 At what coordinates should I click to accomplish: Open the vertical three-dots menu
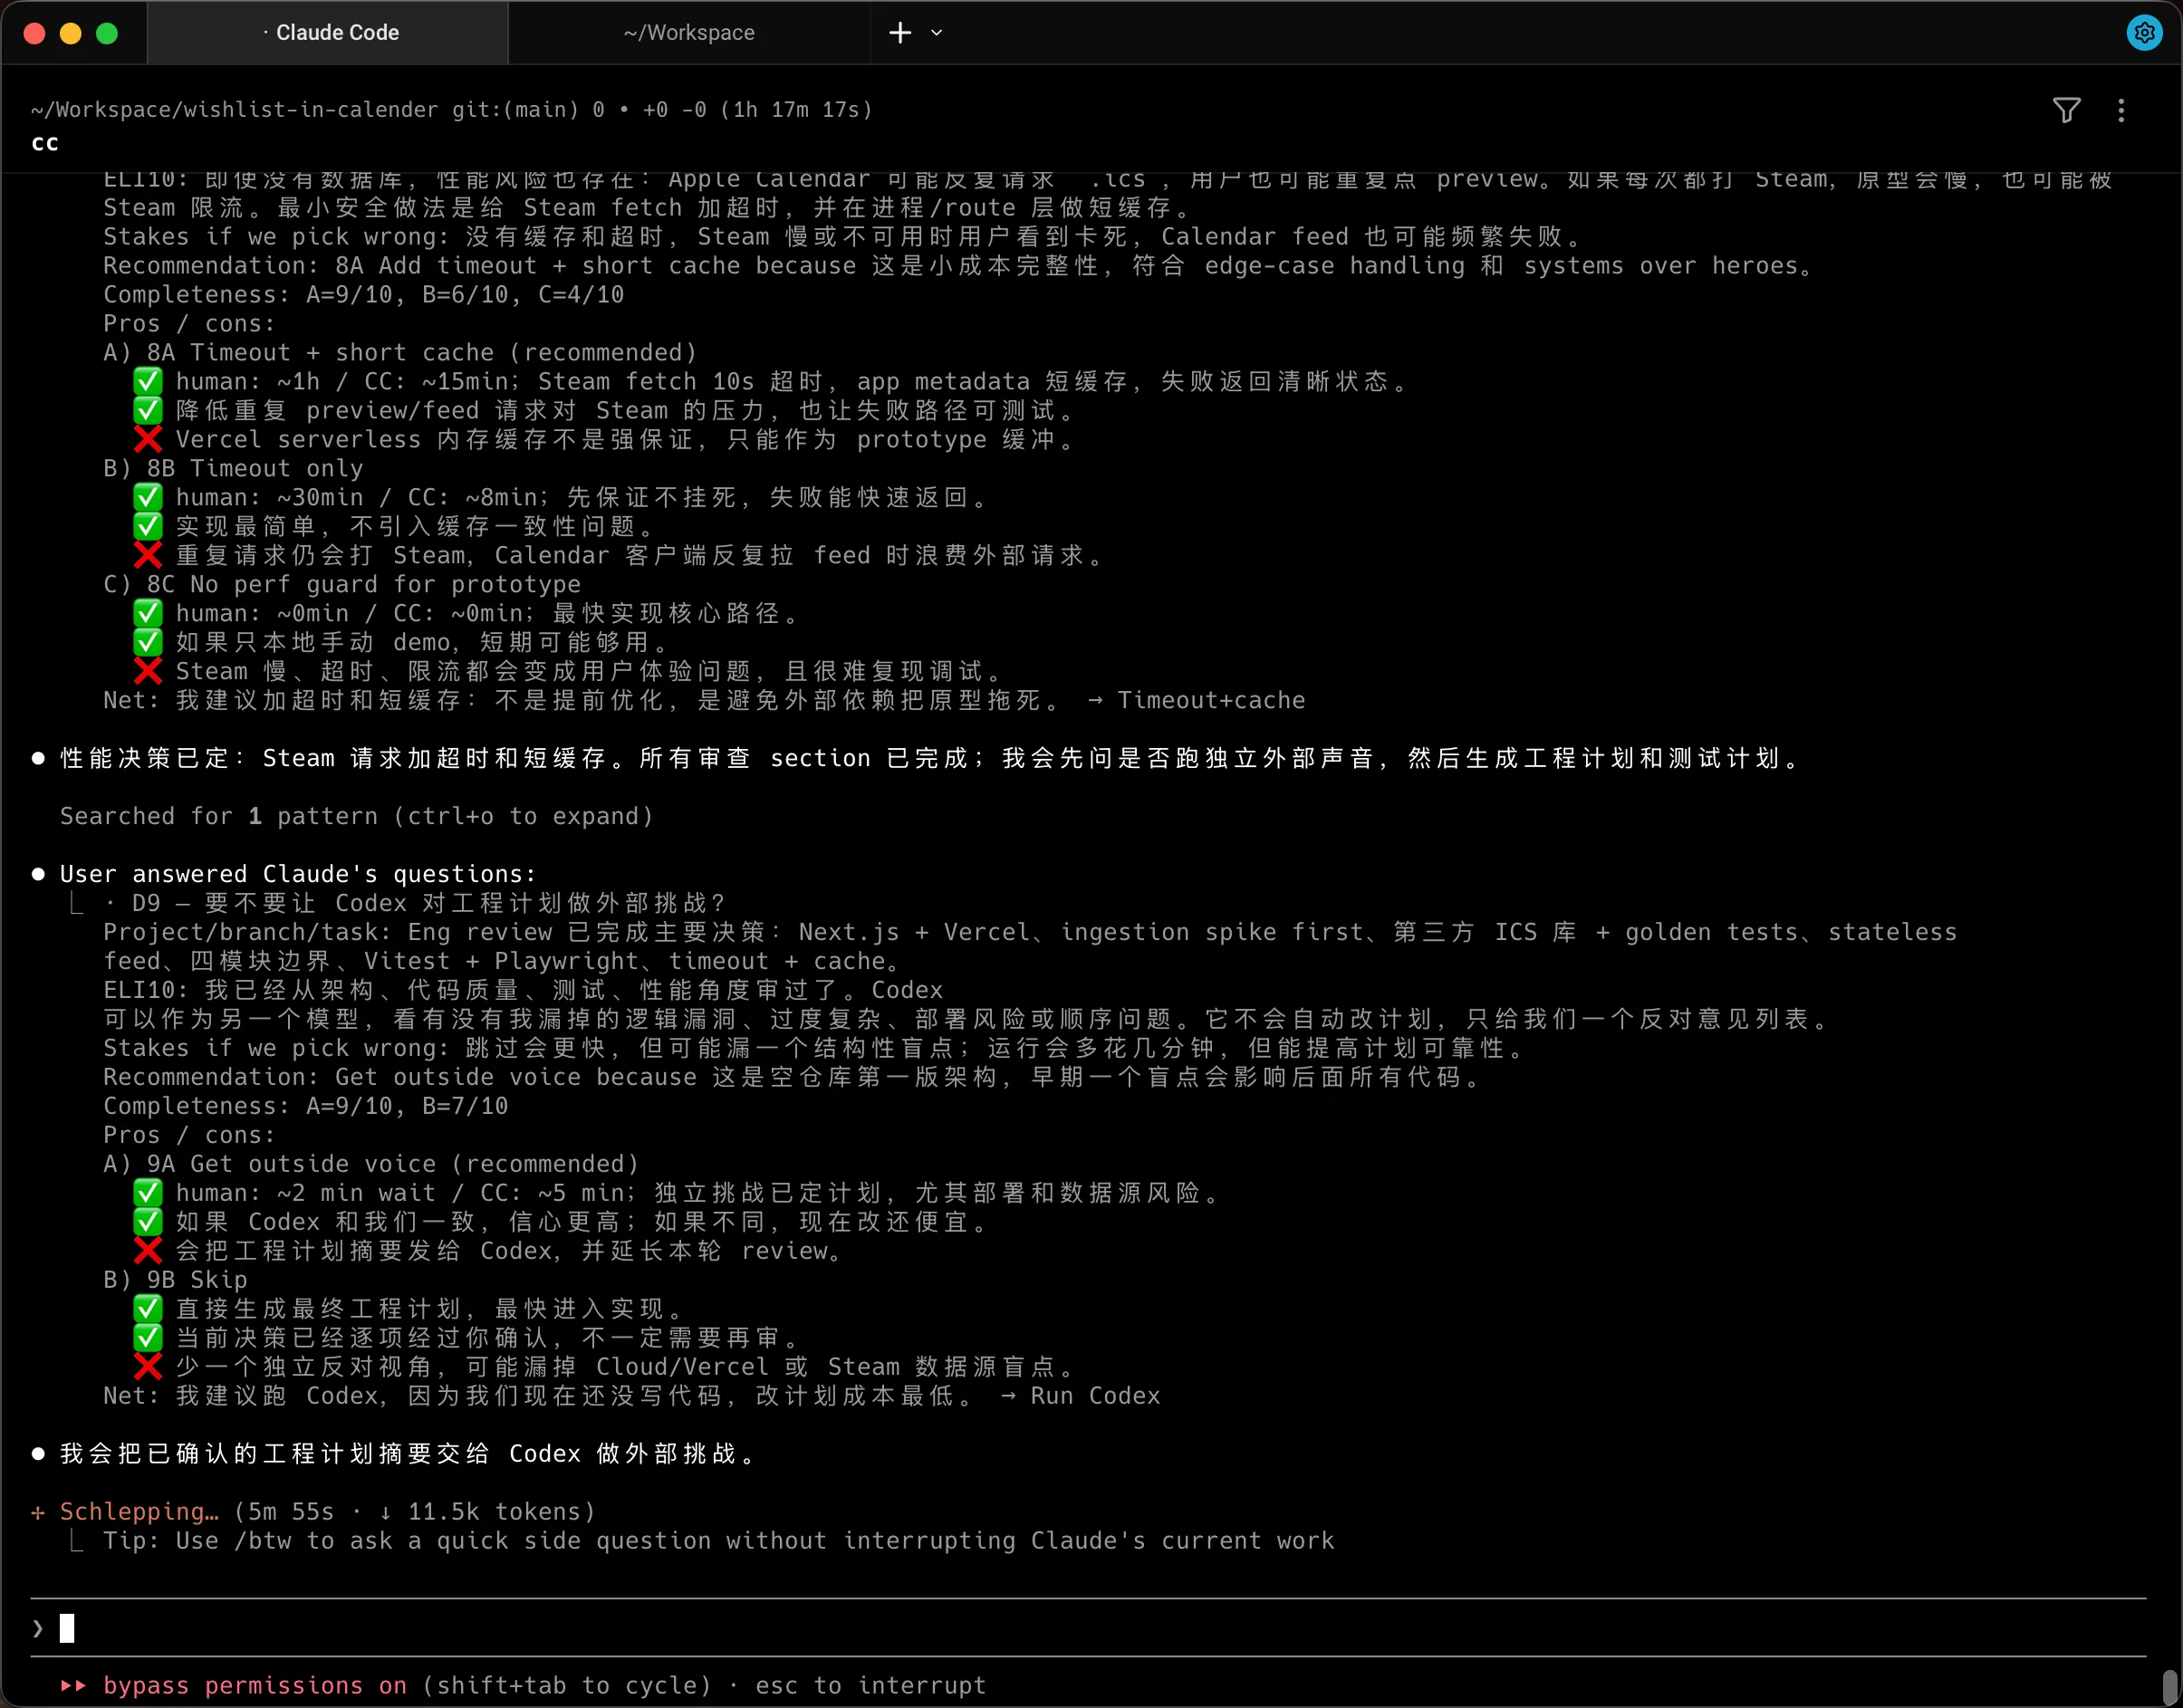coord(2121,110)
